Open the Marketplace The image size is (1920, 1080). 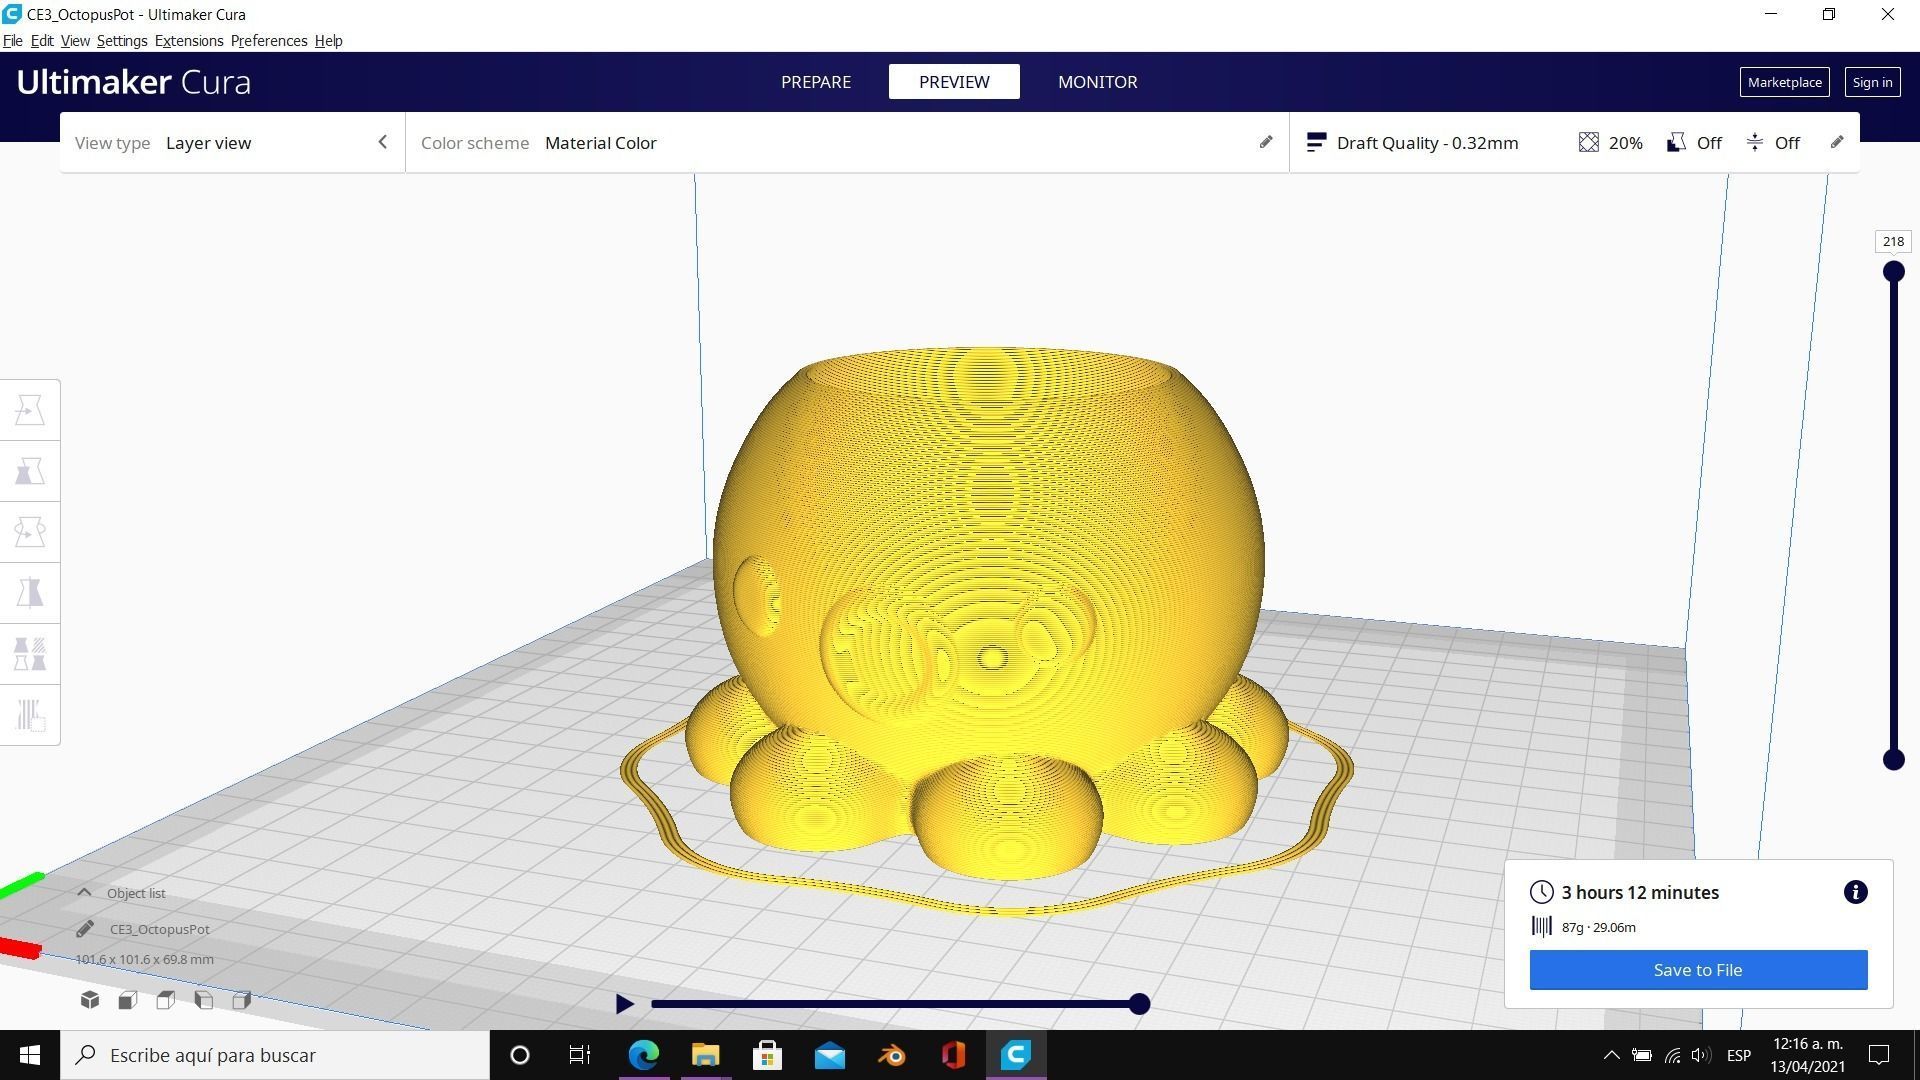pyautogui.click(x=1784, y=82)
